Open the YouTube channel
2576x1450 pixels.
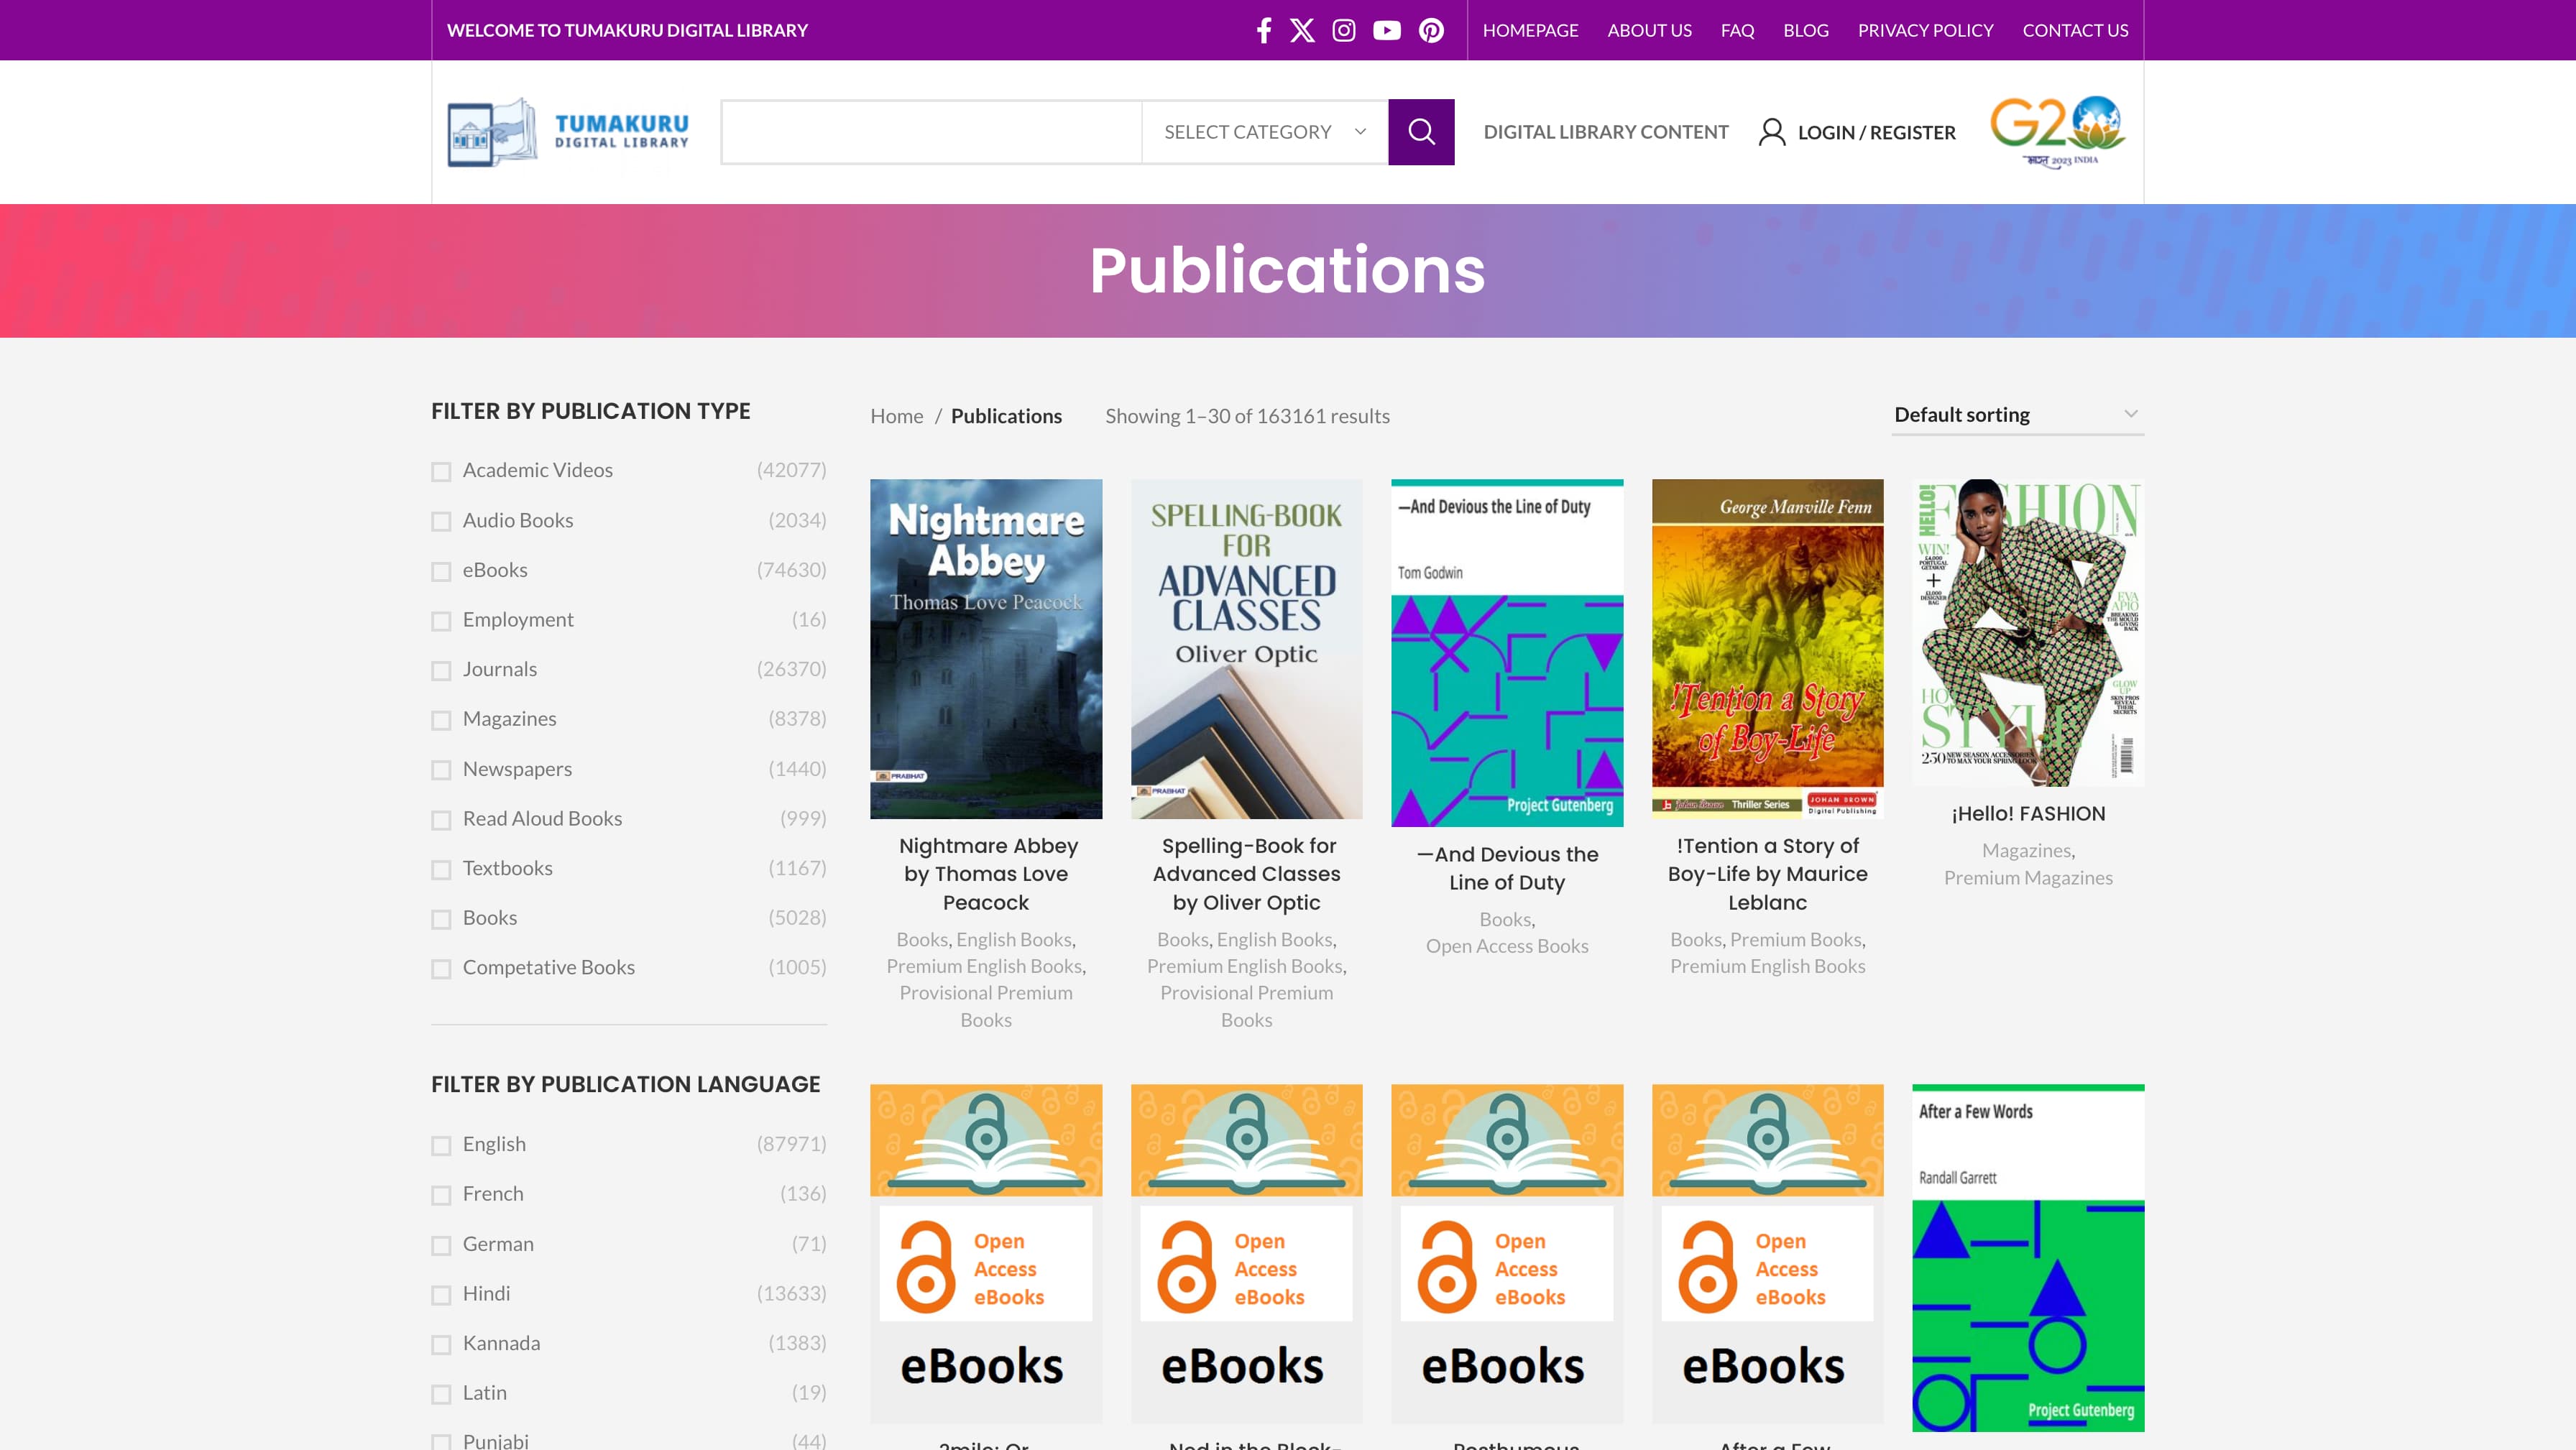click(1387, 30)
